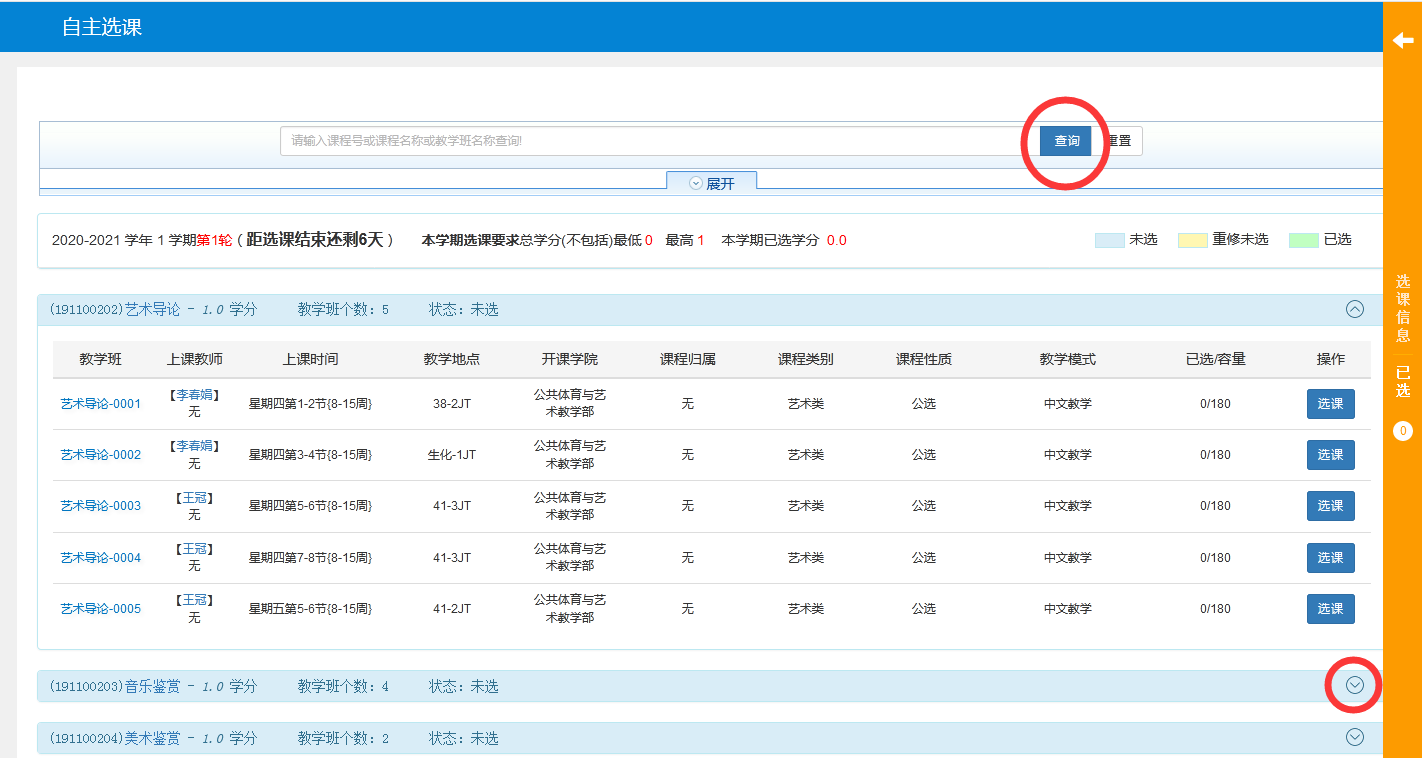Open the 展开 filter tab
Screen dimensions: 1422x758
pyautogui.click(x=712, y=183)
